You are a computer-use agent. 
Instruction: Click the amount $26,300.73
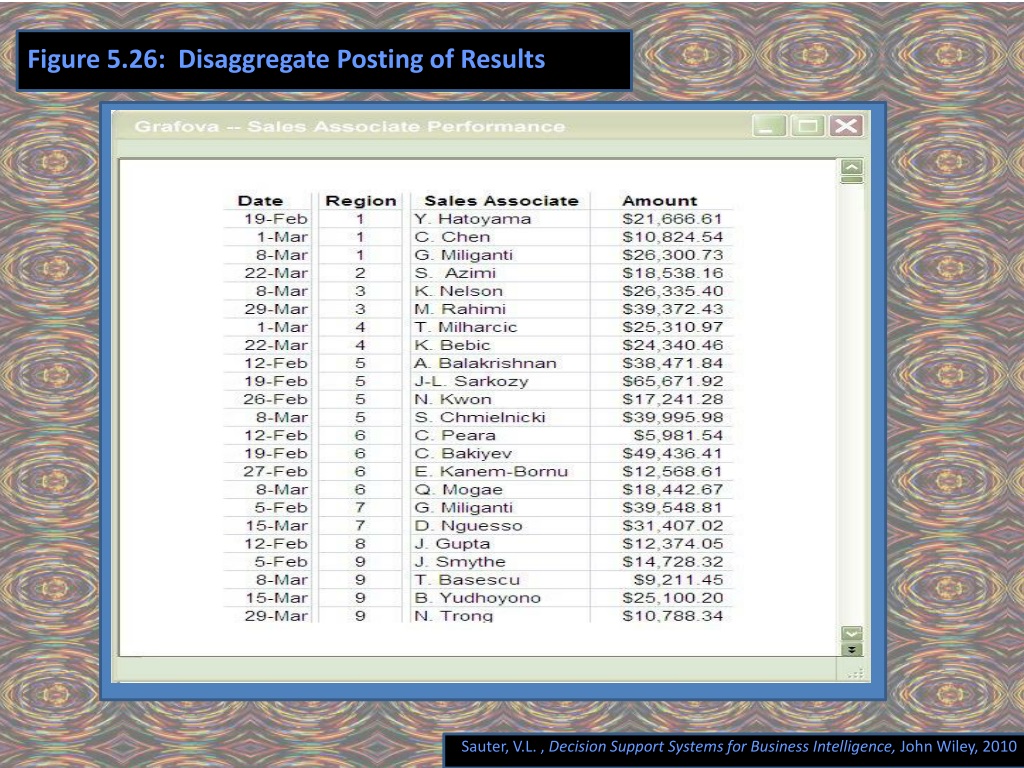[x=672, y=255]
